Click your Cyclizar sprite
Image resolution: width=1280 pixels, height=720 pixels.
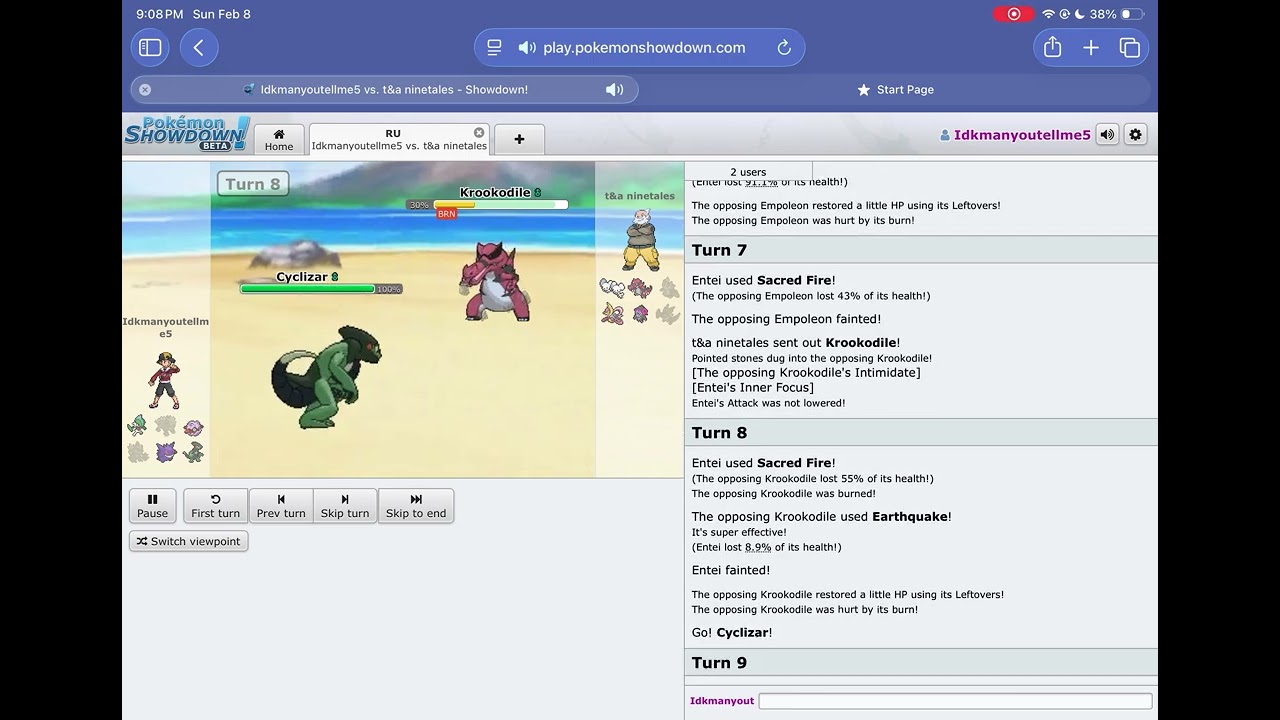point(326,376)
